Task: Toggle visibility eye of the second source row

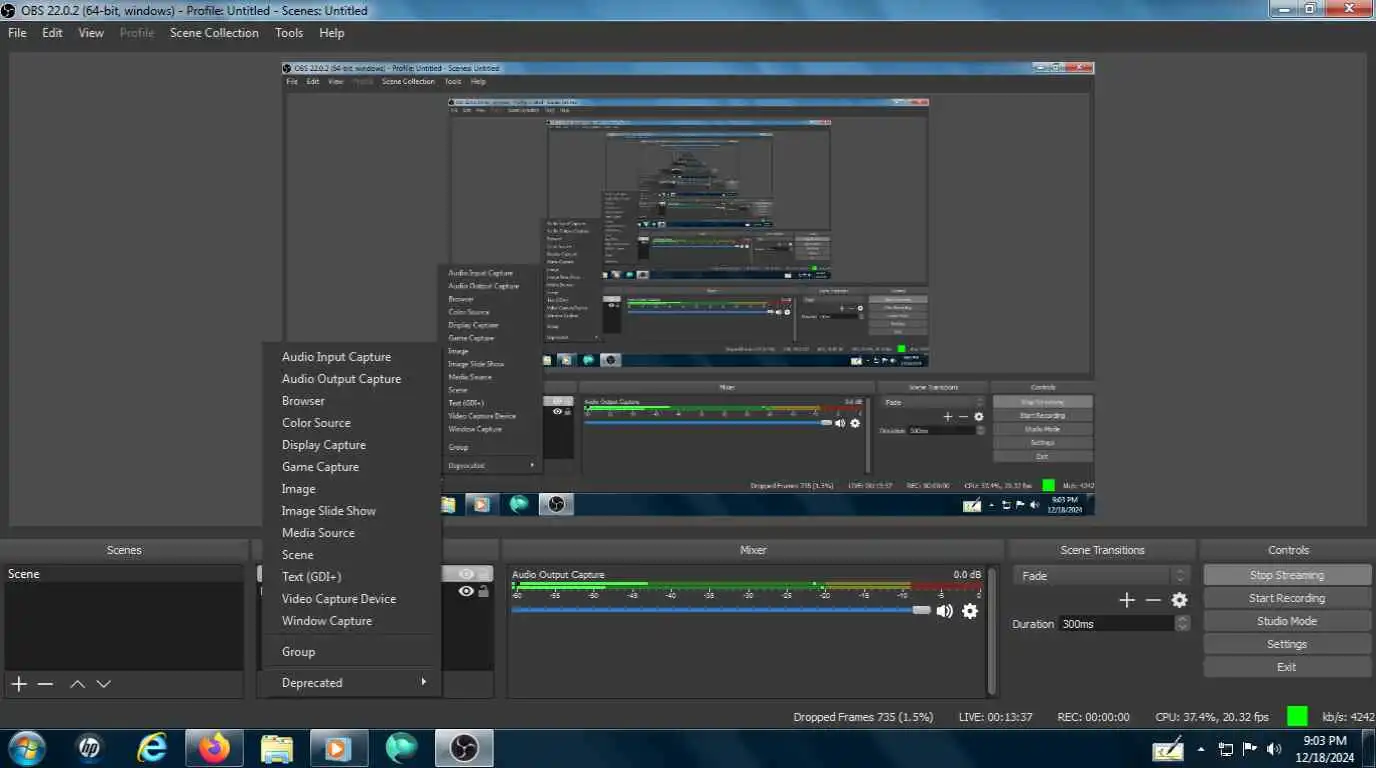Action: [466, 592]
